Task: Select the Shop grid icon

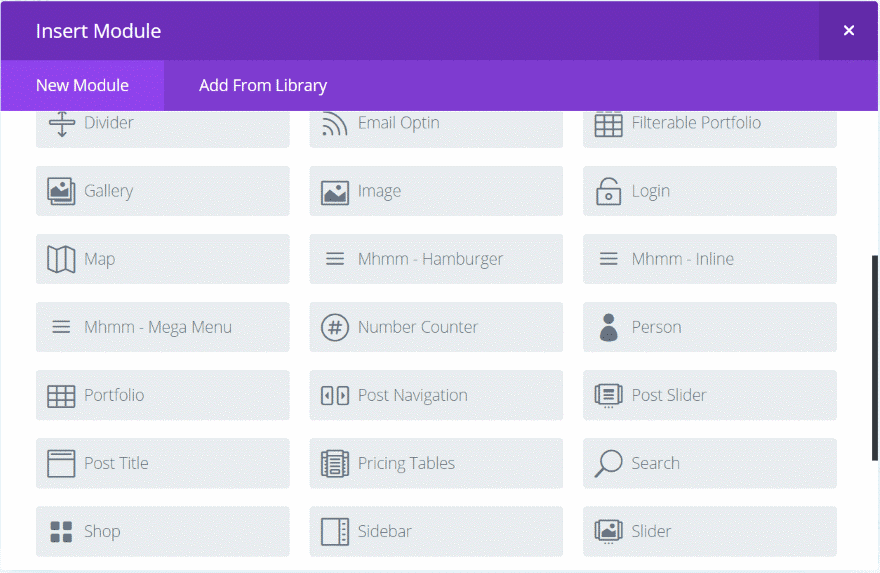Action: (61, 531)
